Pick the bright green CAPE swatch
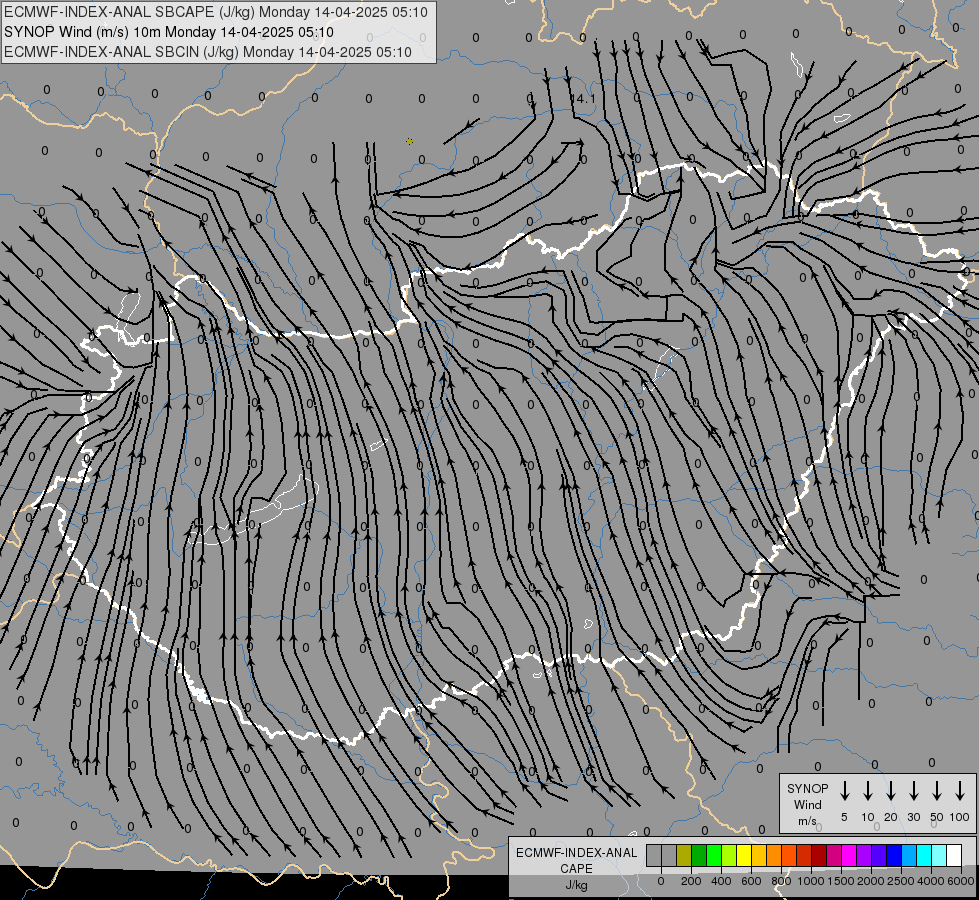 [714, 855]
